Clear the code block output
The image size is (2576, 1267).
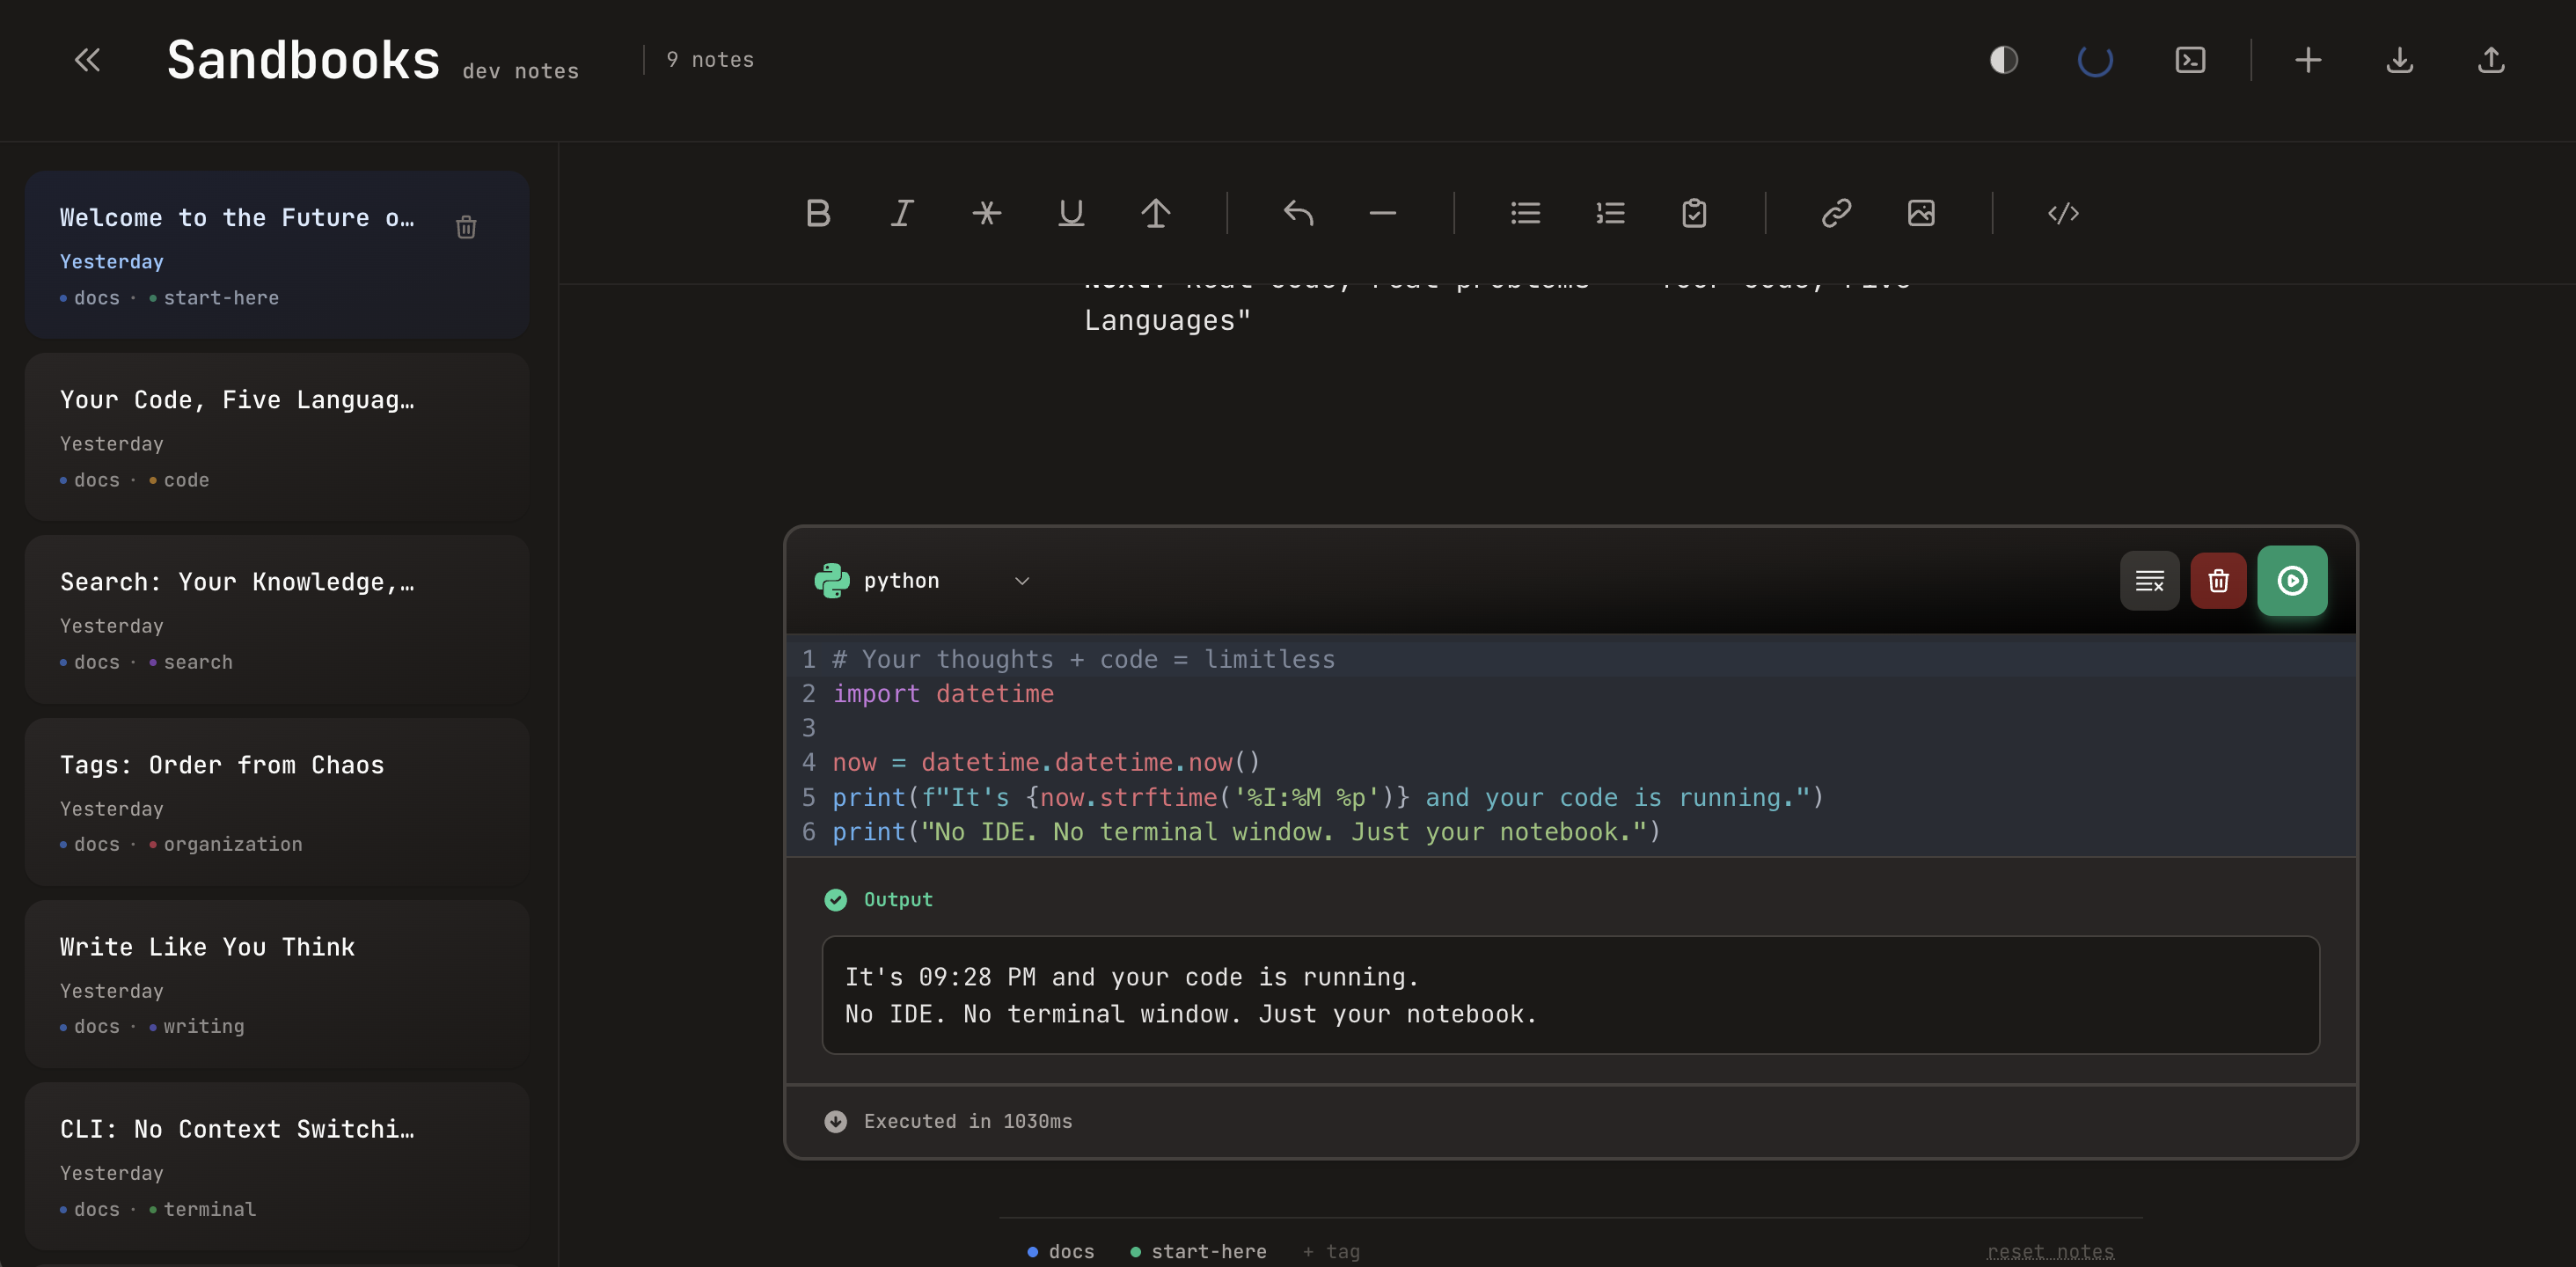pos(2149,580)
